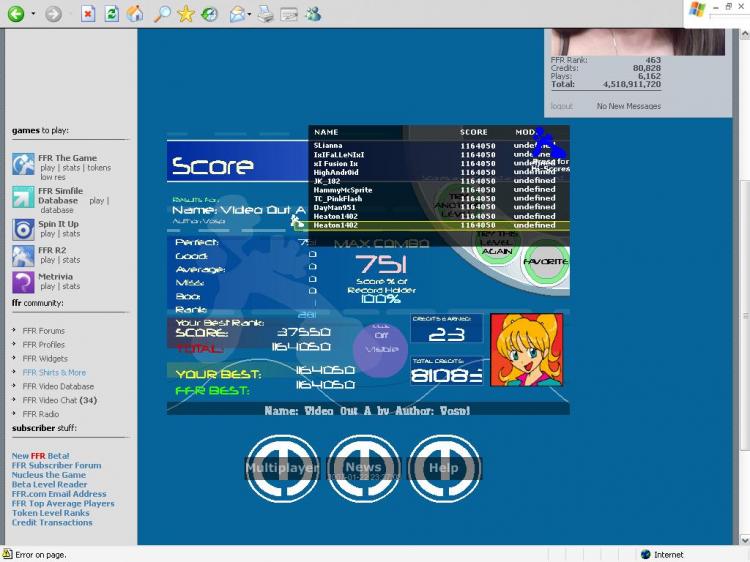Screen dimensions: 750x562
Task: Click the Multiplayer round button
Action: [282, 468]
